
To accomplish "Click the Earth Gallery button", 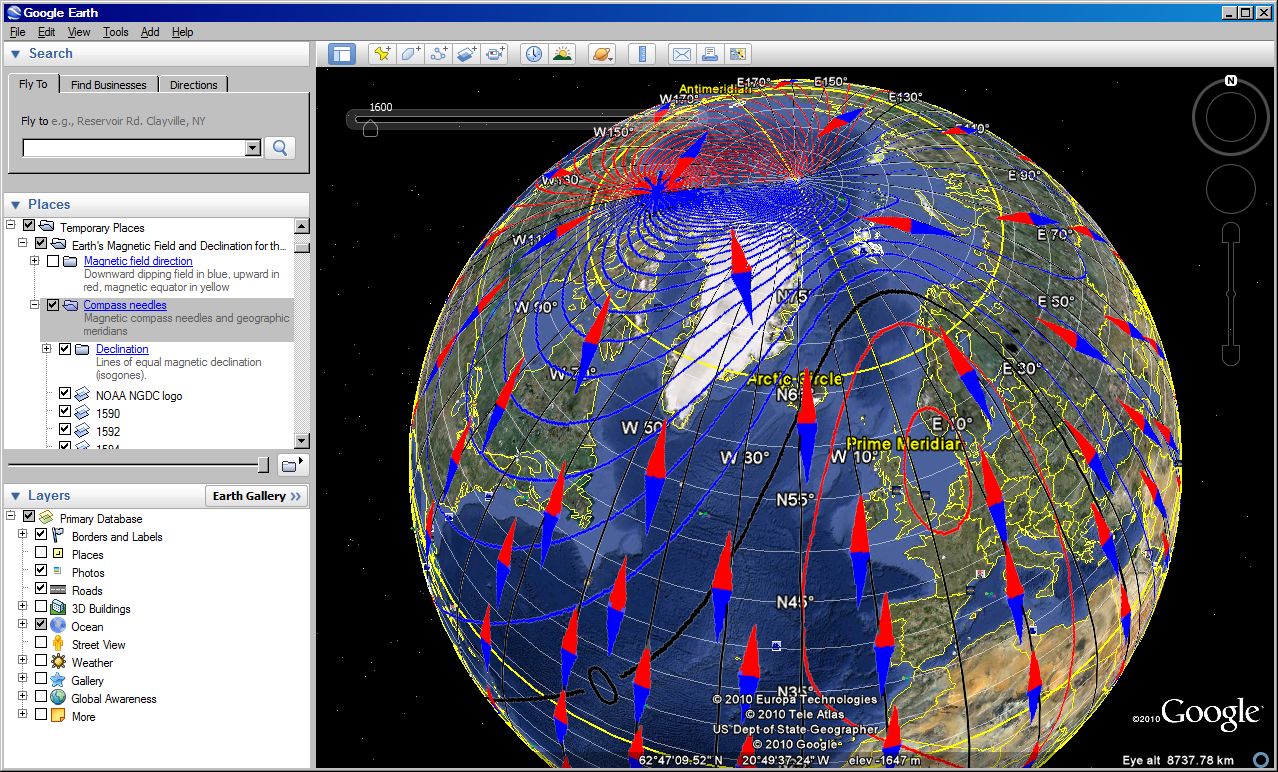I will [256, 496].
